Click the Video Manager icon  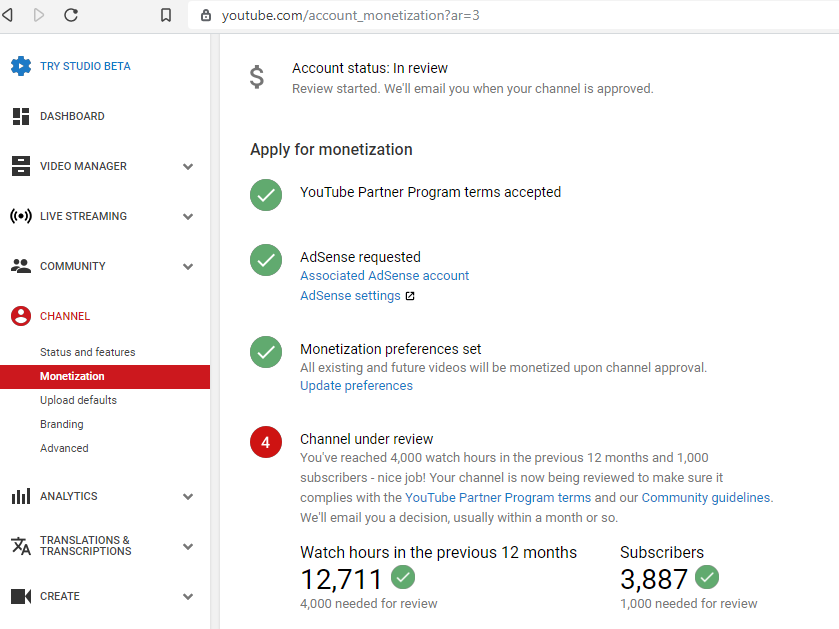(x=21, y=166)
